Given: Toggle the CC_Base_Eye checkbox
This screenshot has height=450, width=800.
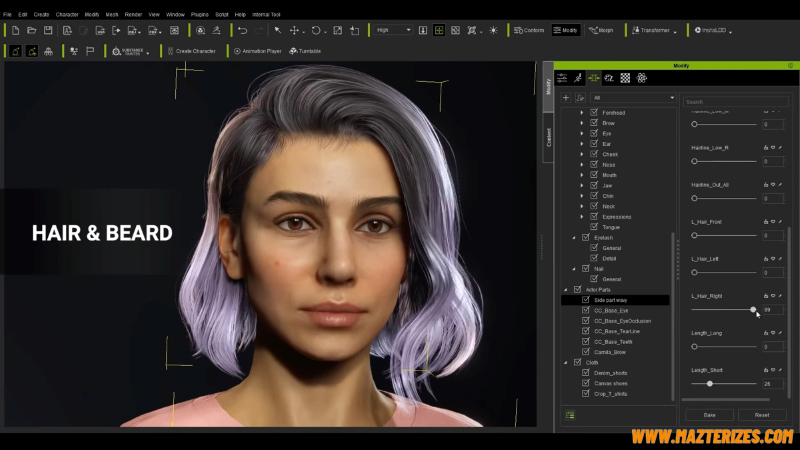Looking at the screenshot, I should click(586, 310).
